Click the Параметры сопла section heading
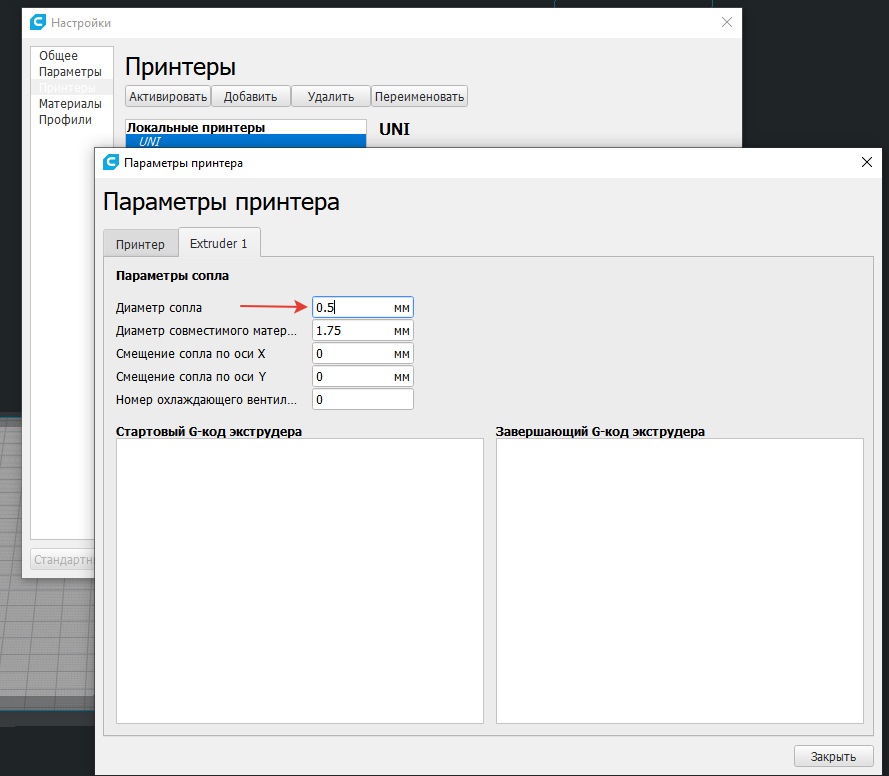This screenshot has width=889, height=776. [x=172, y=276]
